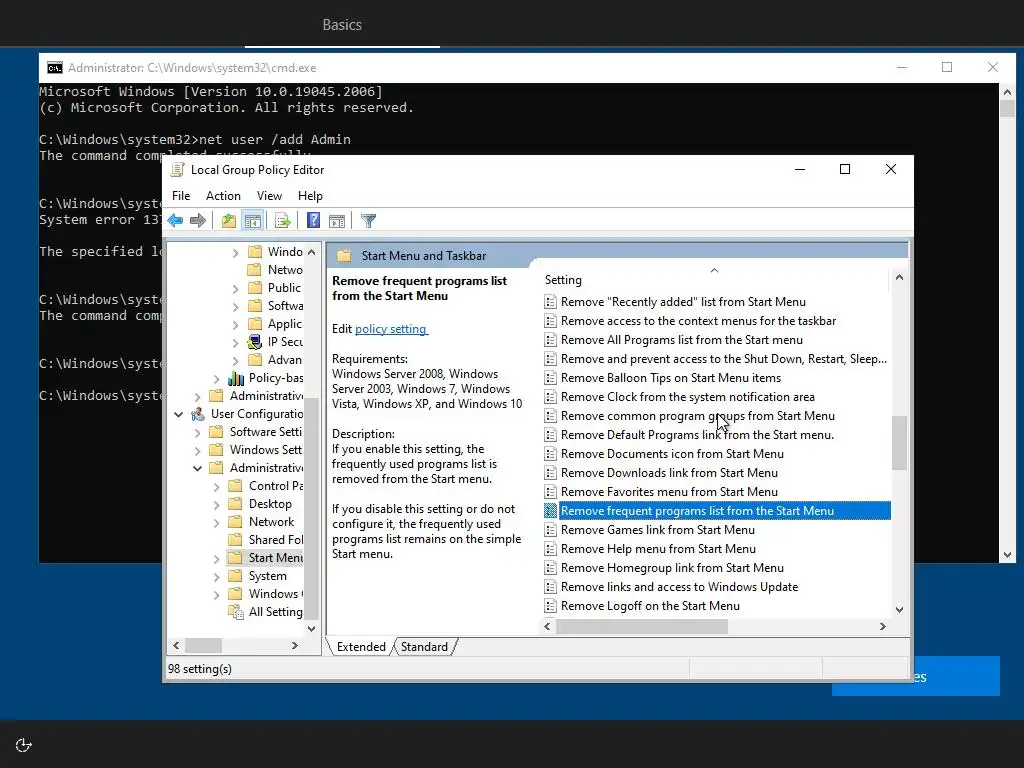Expand the Network folder under Administrative Templates
The height and width of the screenshot is (768, 1024).
coord(216,522)
